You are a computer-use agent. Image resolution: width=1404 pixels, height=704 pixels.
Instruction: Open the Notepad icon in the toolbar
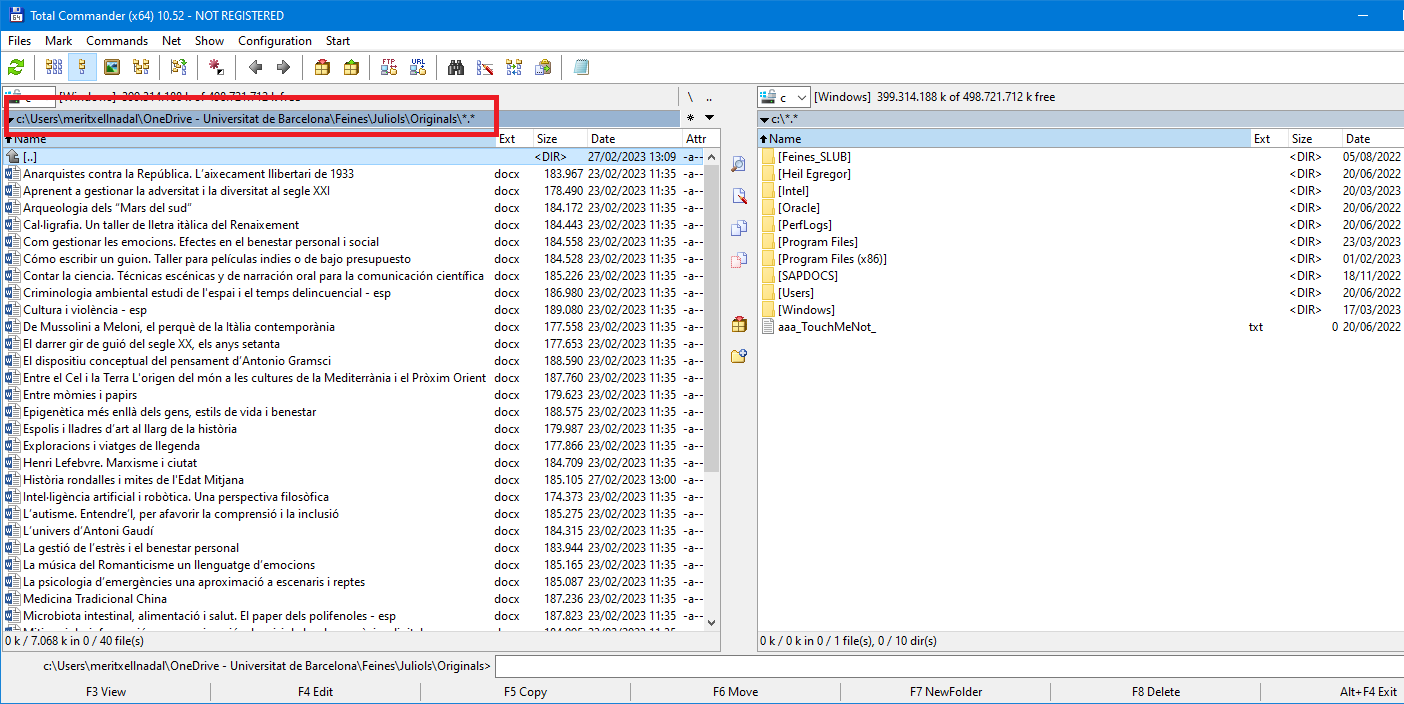point(582,68)
